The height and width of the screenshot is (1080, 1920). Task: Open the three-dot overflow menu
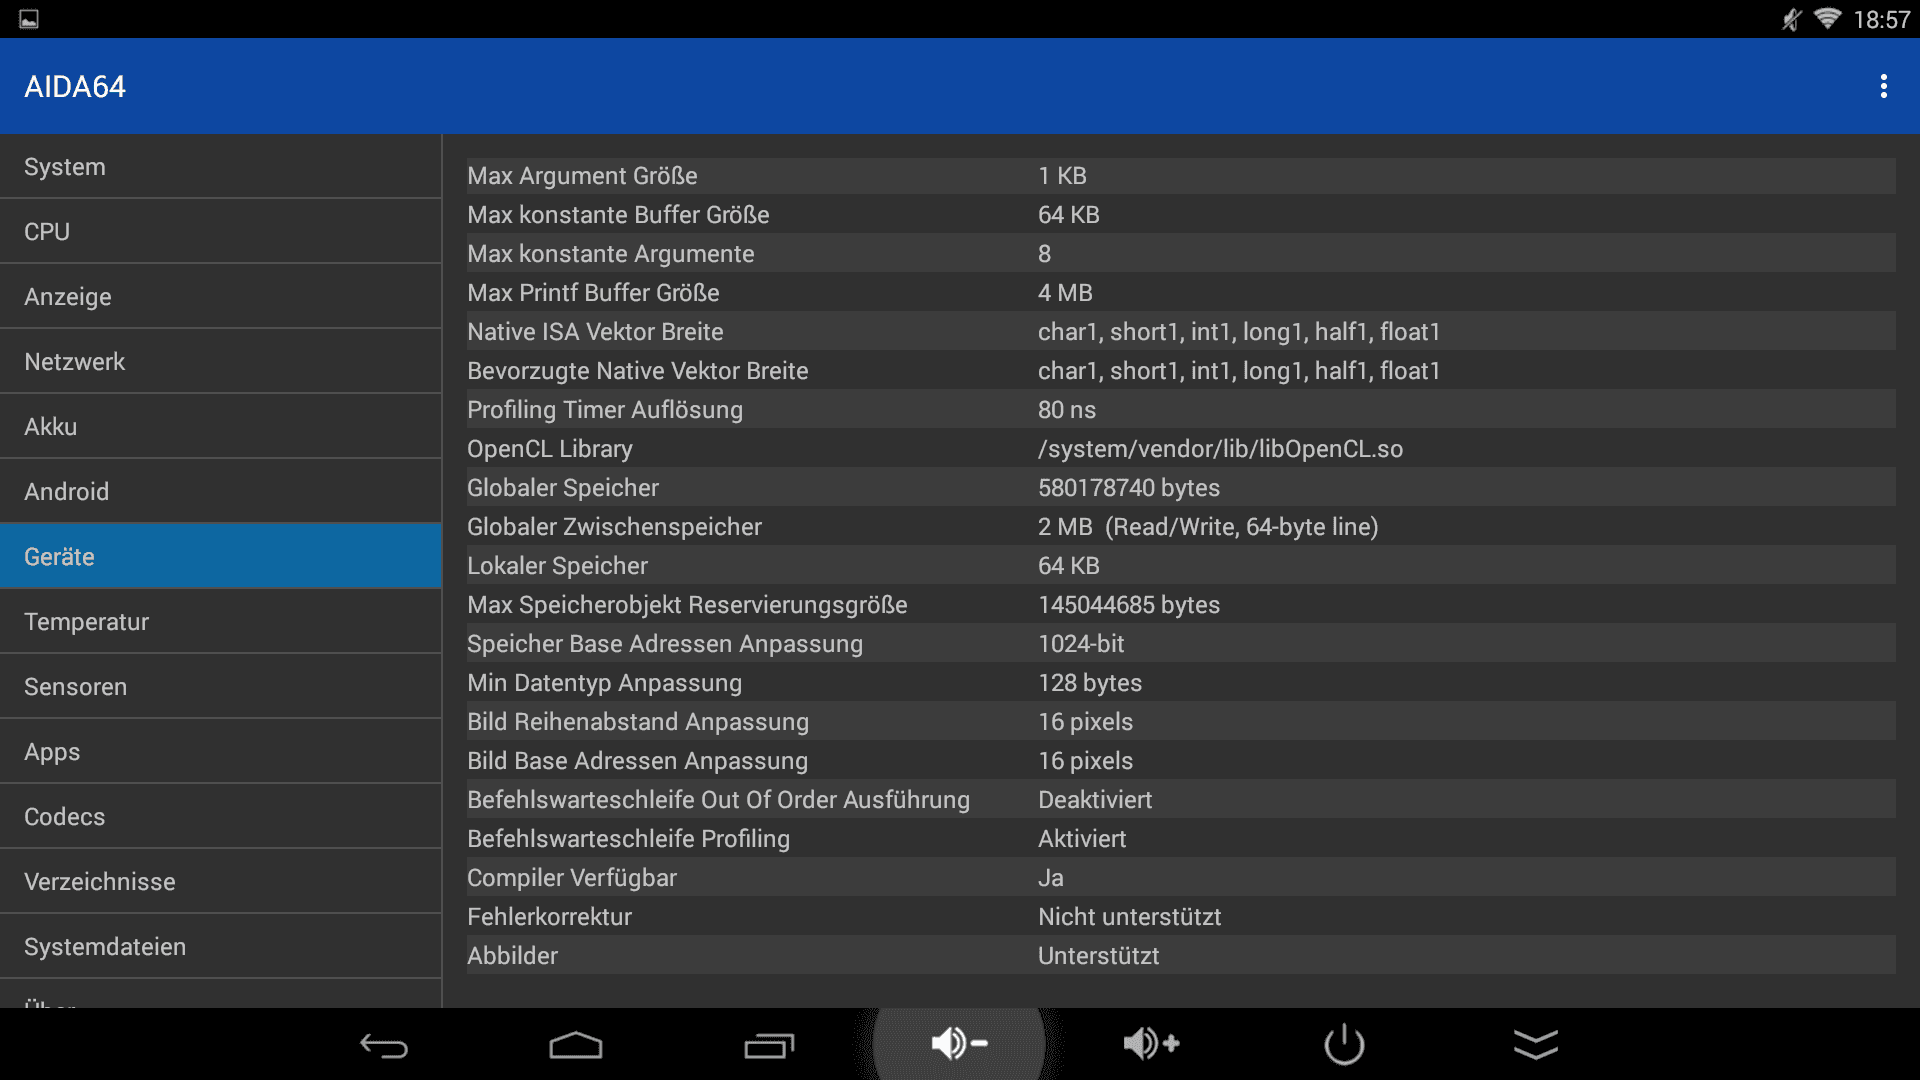[1883, 87]
